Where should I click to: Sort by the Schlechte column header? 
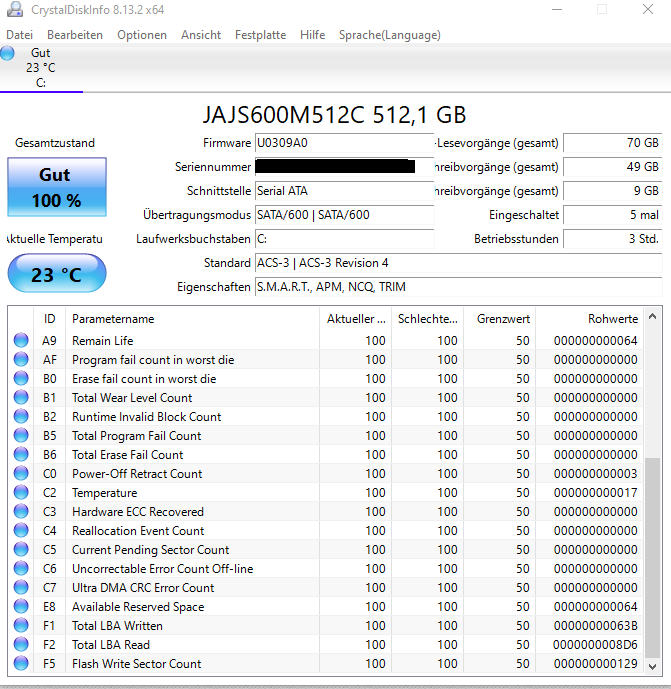point(427,319)
